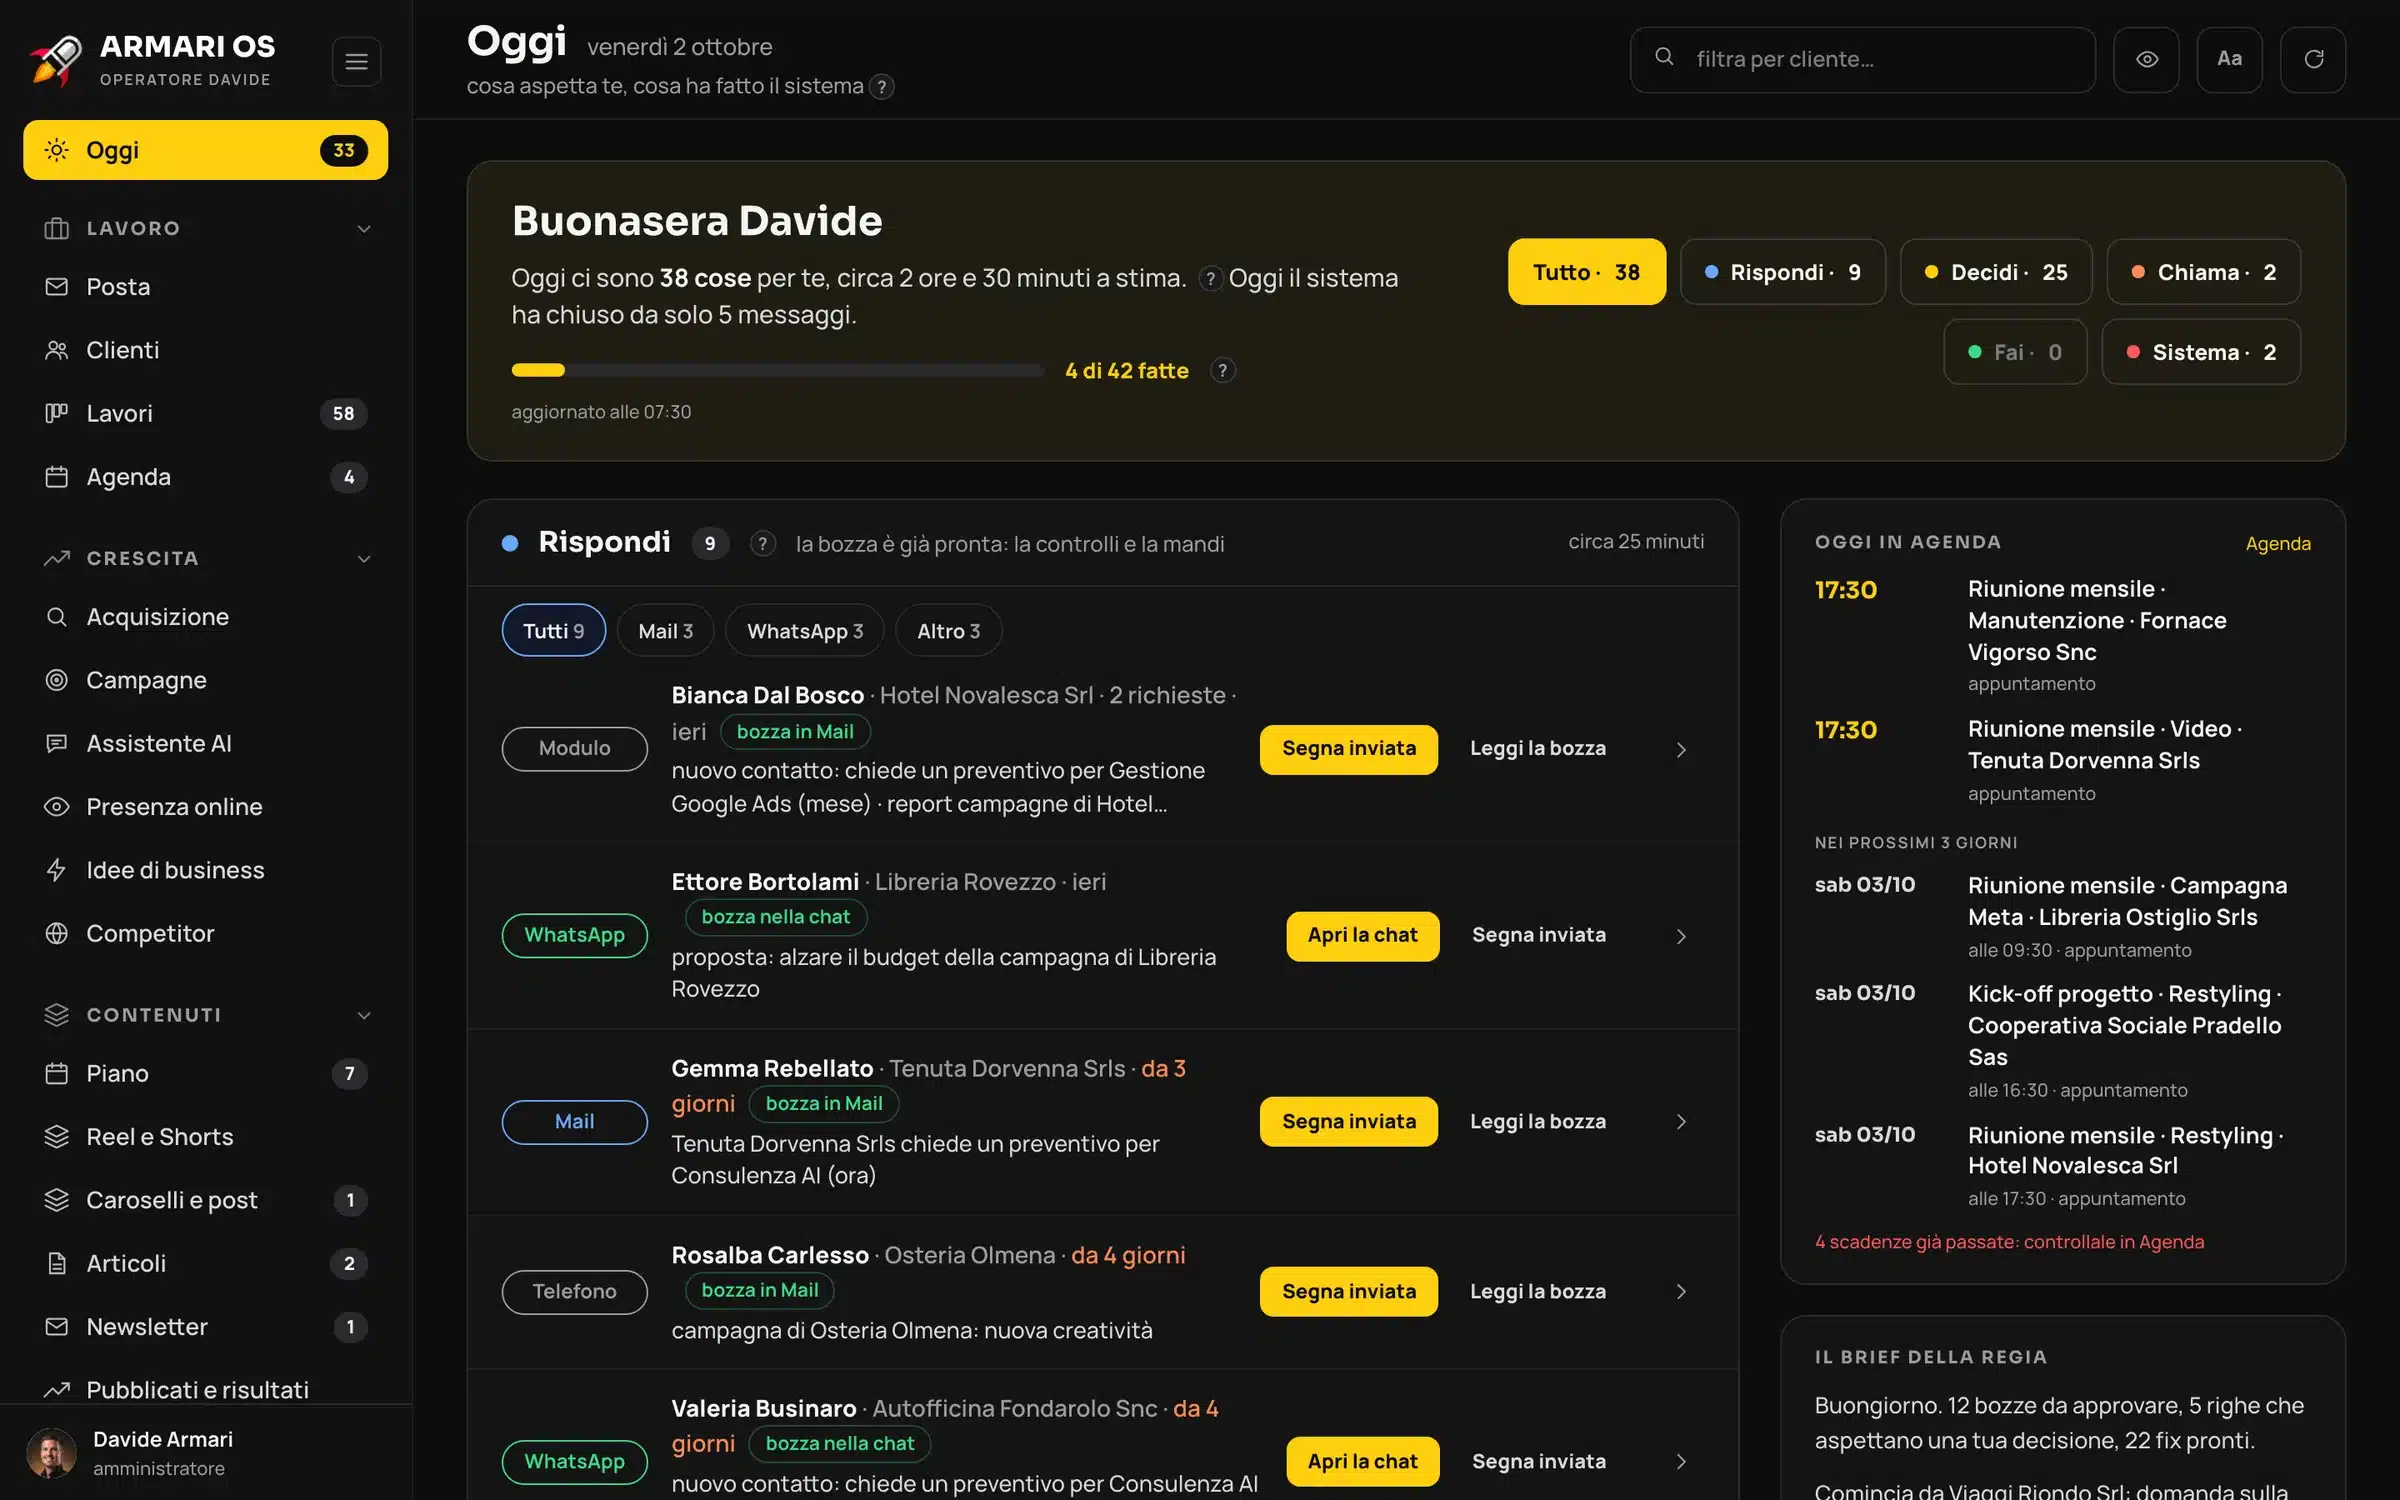The image size is (2400, 1500).
Task: Toggle the Decidi 25 filter chip
Action: [x=1996, y=272]
